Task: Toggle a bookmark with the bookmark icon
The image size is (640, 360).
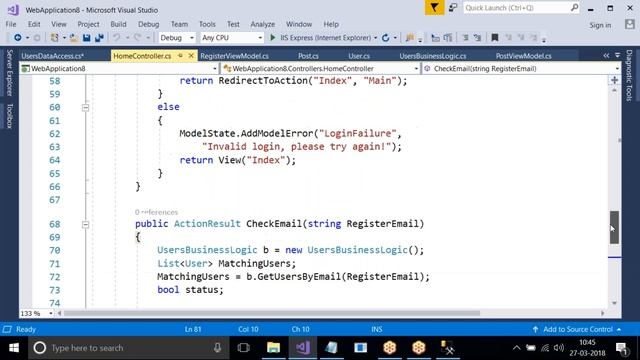Action: tap(495, 38)
